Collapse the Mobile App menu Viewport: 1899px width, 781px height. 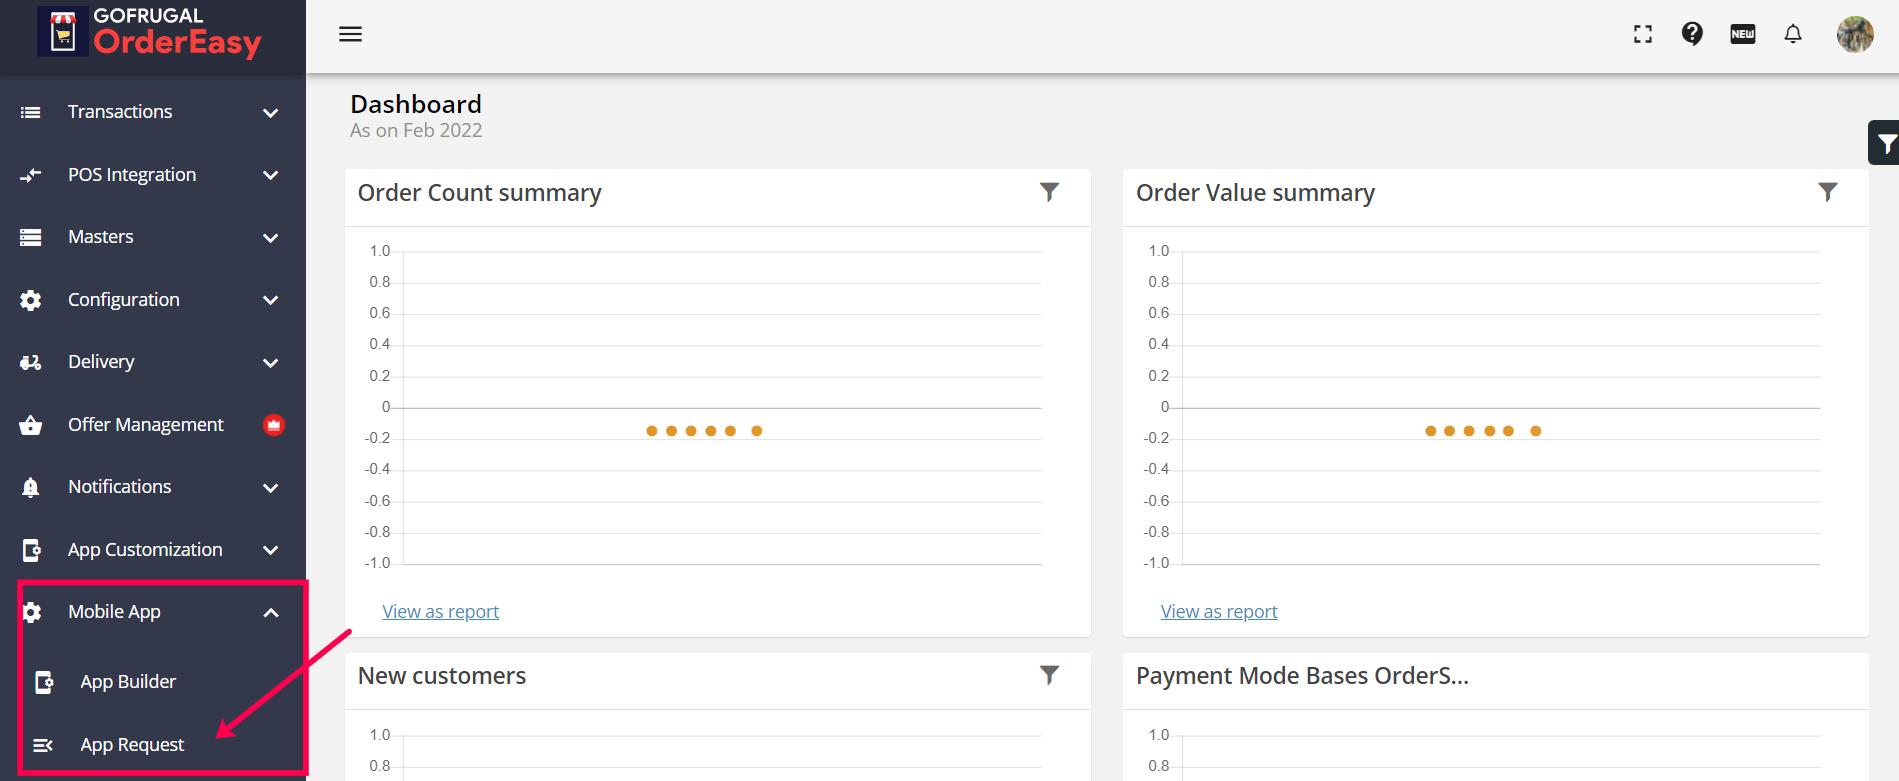pyautogui.click(x=270, y=613)
